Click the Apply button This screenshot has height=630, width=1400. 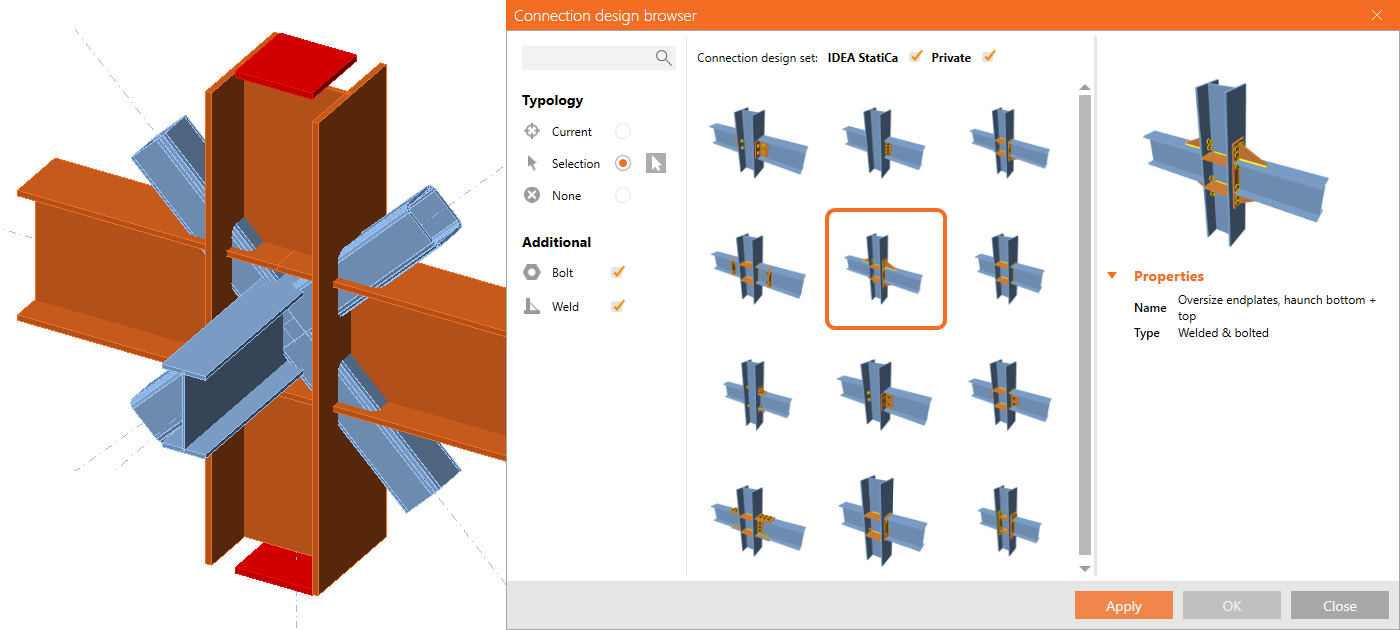(x=1123, y=605)
